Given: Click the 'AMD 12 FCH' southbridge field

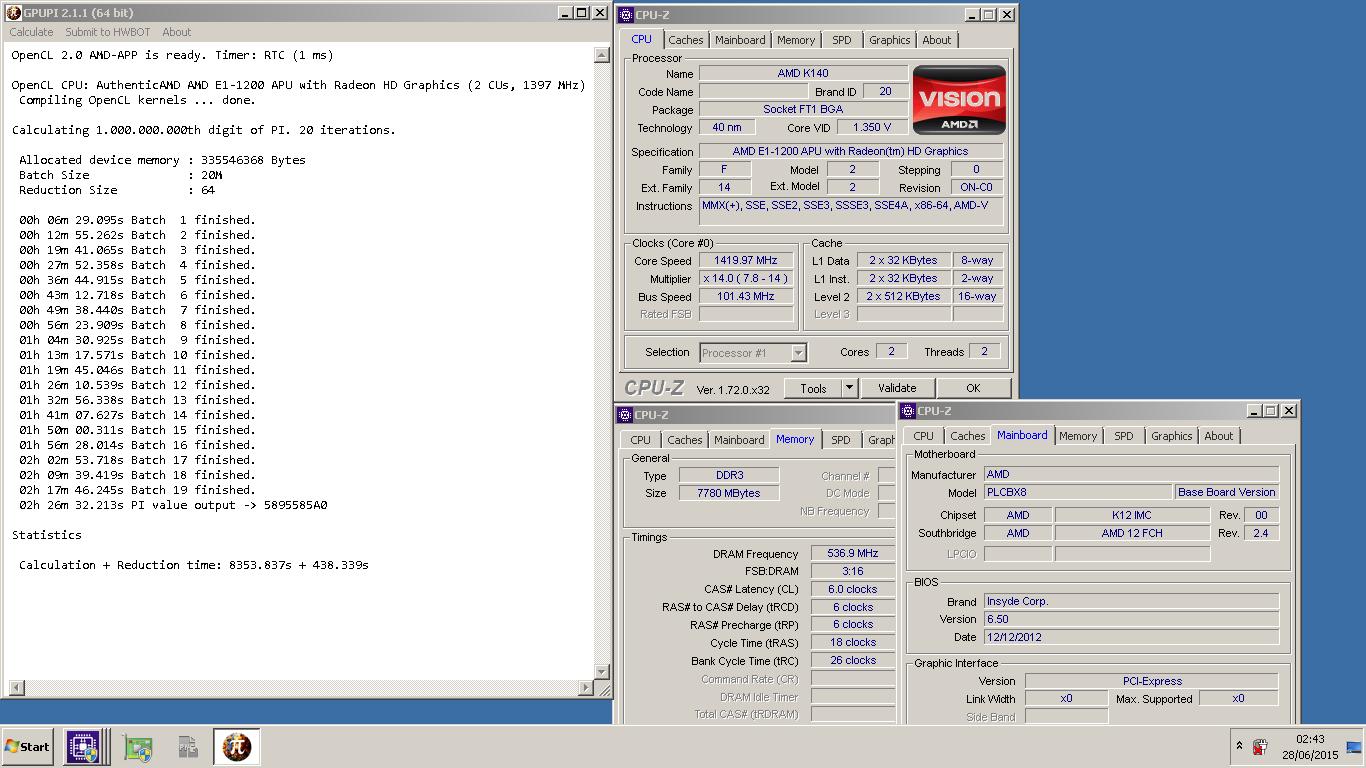Looking at the screenshot, I should [1132, 533].
